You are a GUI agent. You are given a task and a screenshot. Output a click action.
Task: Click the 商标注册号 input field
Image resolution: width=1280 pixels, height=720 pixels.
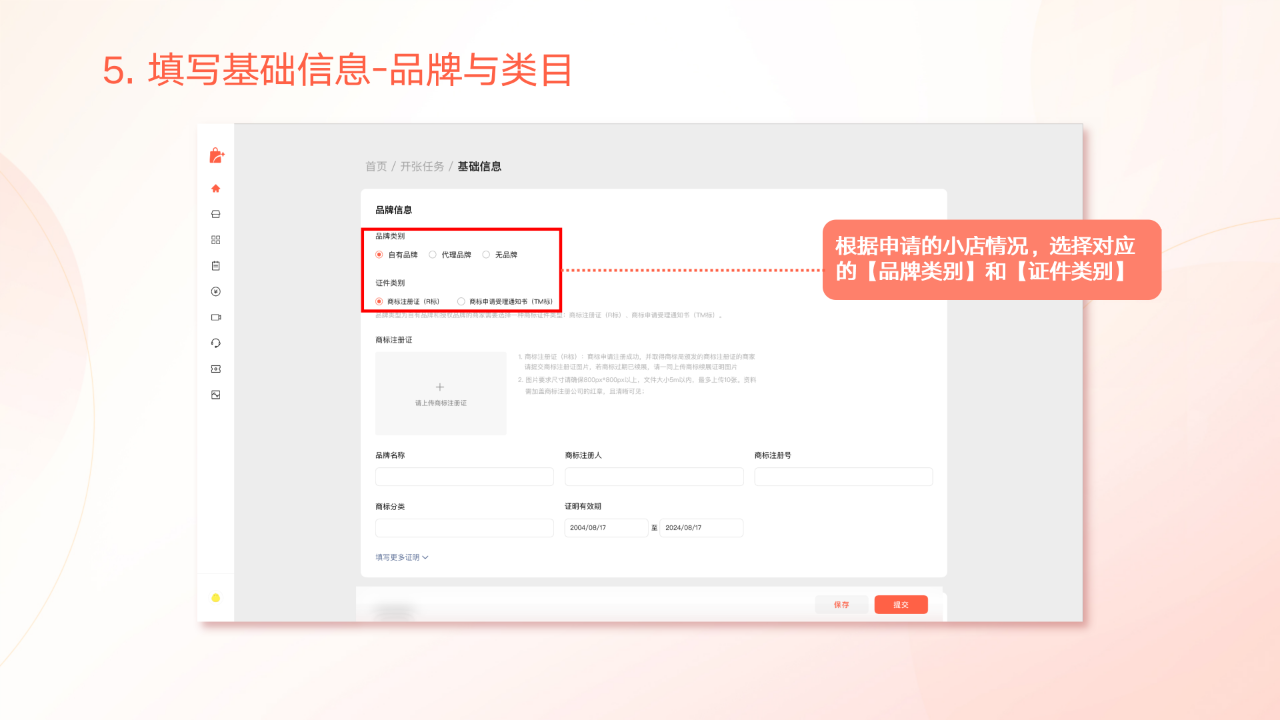[x=844, y=477]
